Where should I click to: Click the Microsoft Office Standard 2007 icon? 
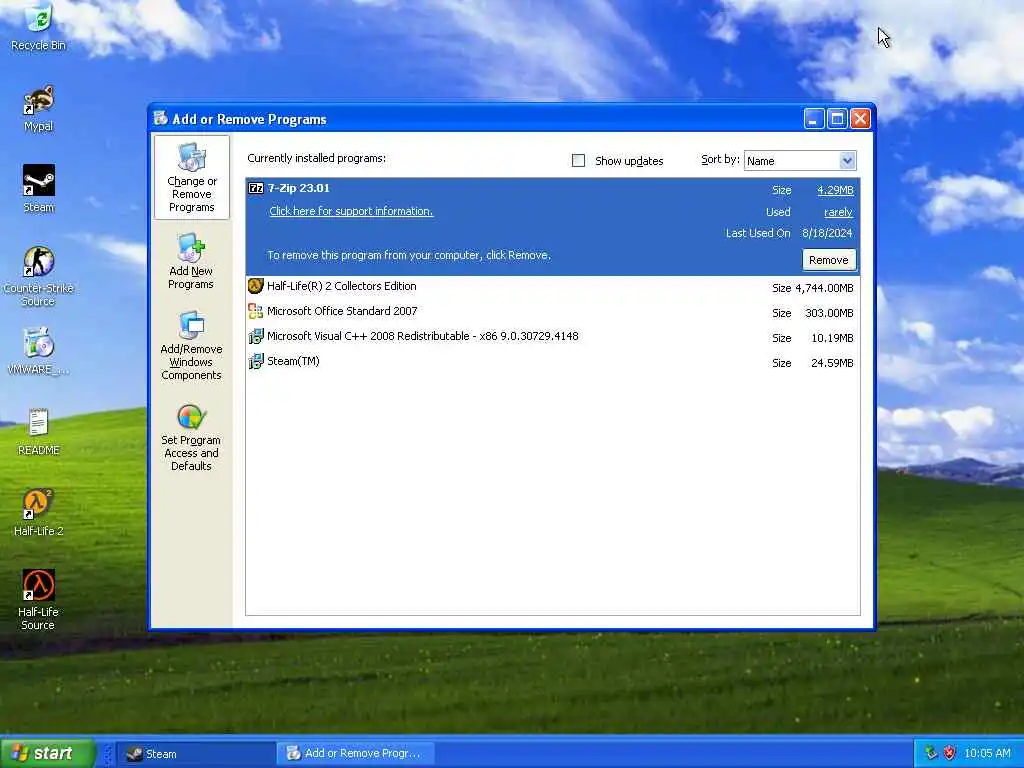(255, 312)
